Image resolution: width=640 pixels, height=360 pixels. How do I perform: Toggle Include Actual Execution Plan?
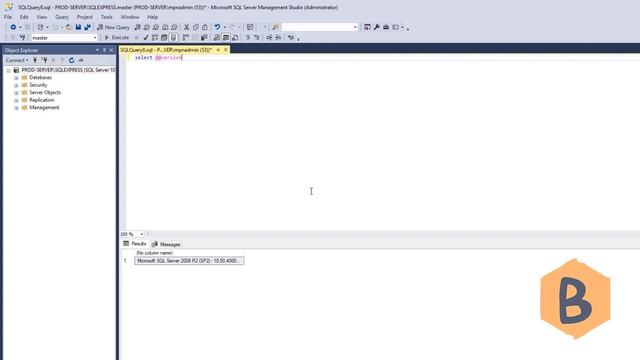coord(186,38)
